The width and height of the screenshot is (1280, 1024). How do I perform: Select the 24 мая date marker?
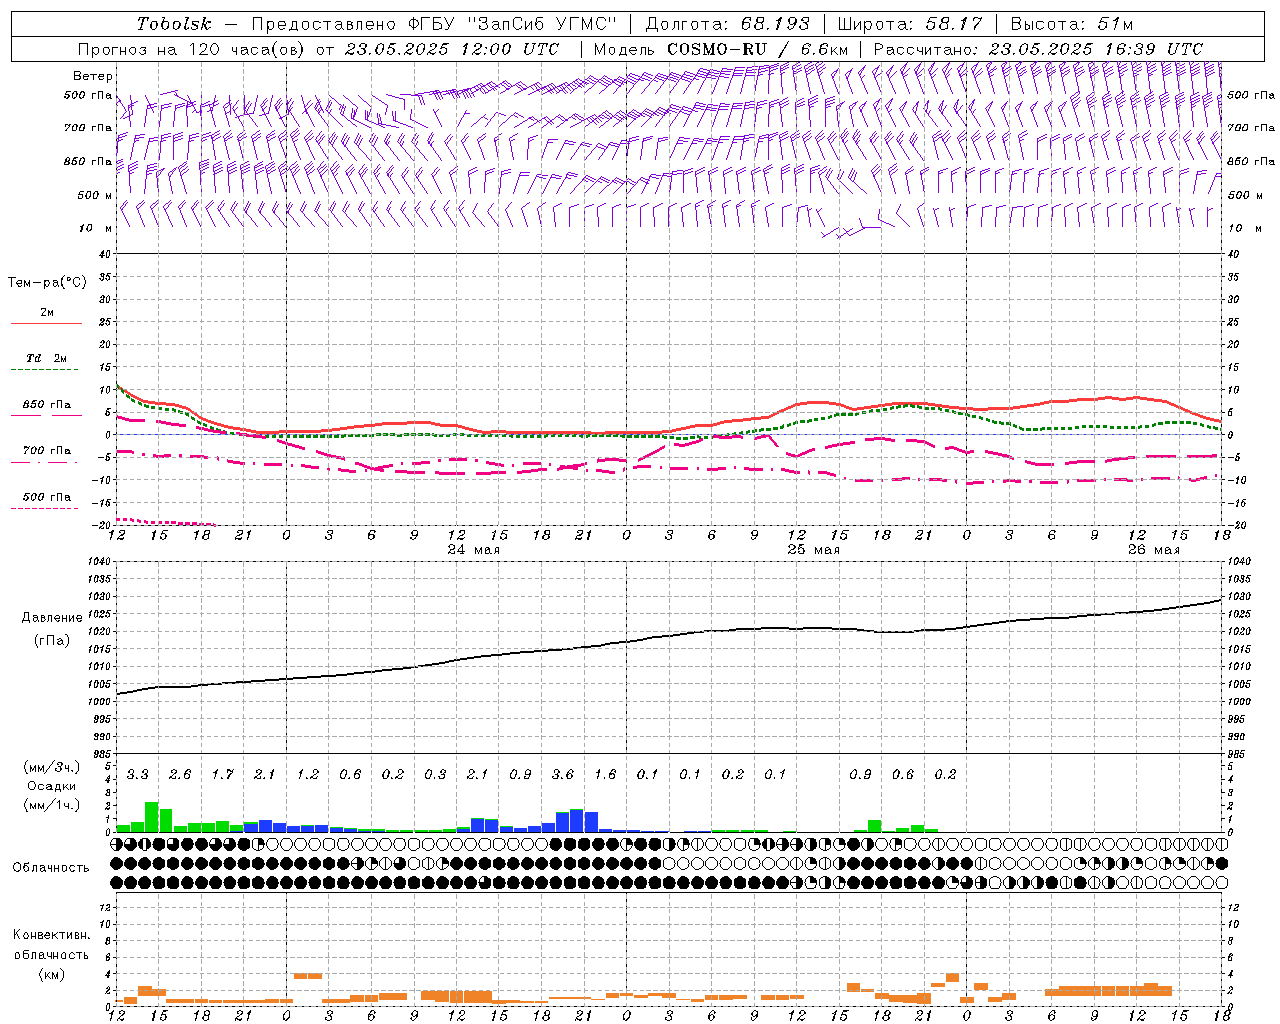click(473, 549)
